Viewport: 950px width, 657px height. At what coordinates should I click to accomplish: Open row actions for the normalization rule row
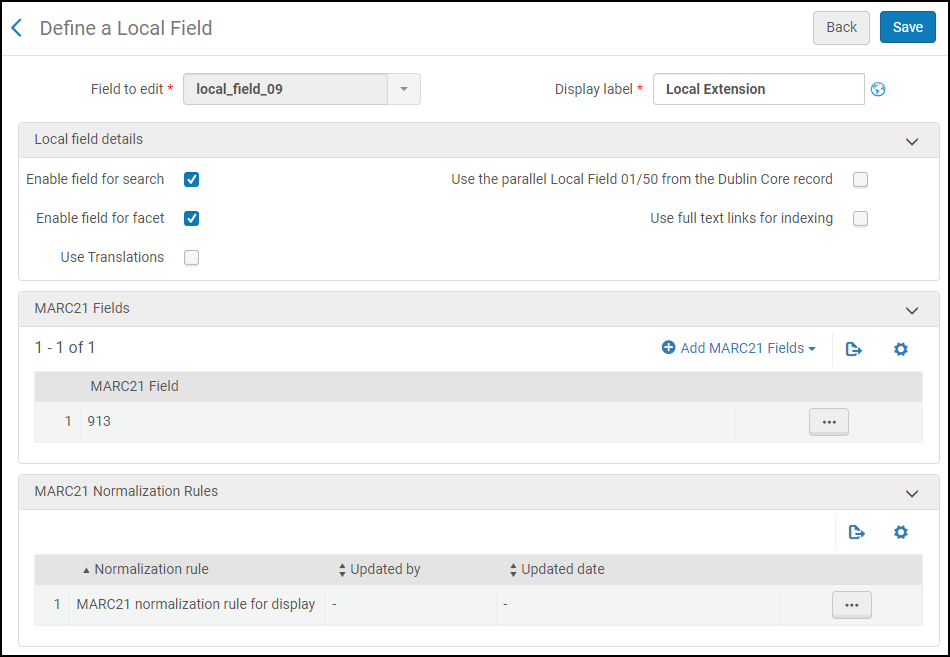pos(851,605)
